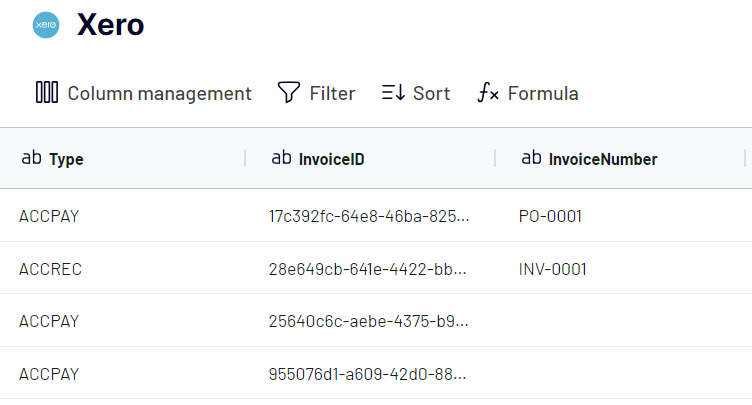Select the InvoiceID column header
The image size is (752, 405).
coord(370,158)
